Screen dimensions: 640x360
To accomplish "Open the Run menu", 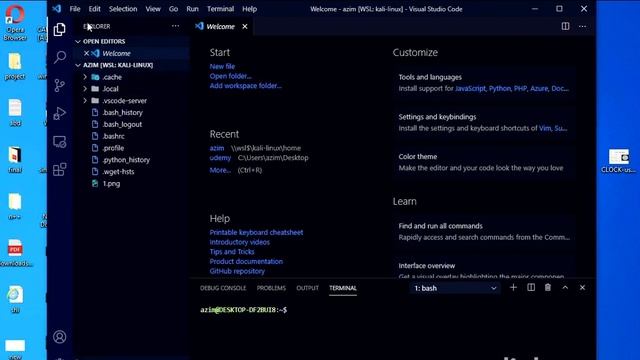I will 192,9.
